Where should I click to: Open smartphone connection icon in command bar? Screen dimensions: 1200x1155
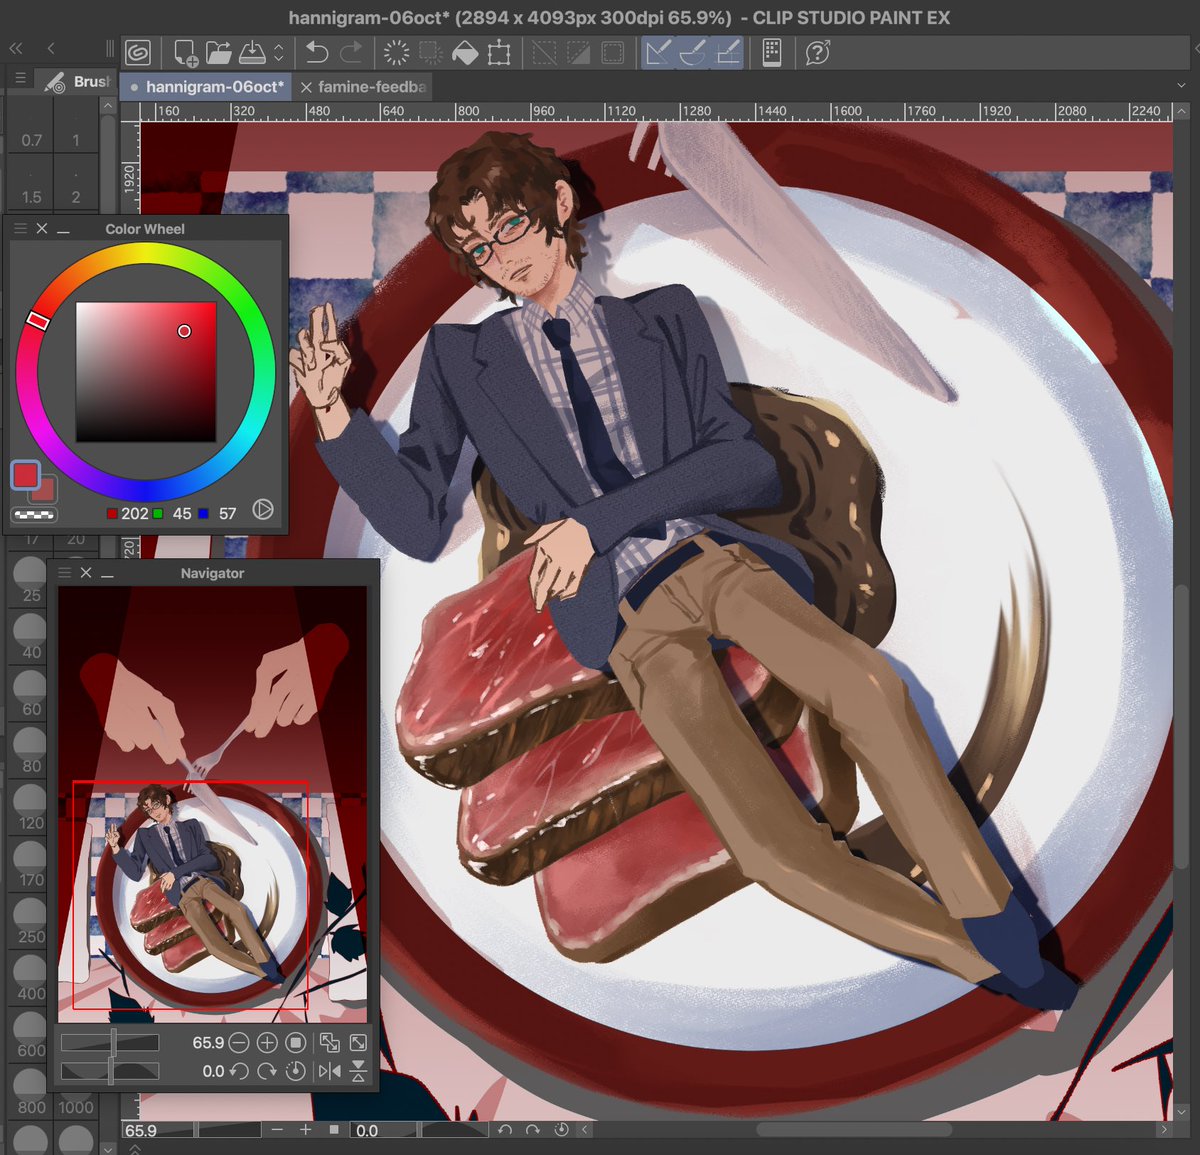[771, 52]
